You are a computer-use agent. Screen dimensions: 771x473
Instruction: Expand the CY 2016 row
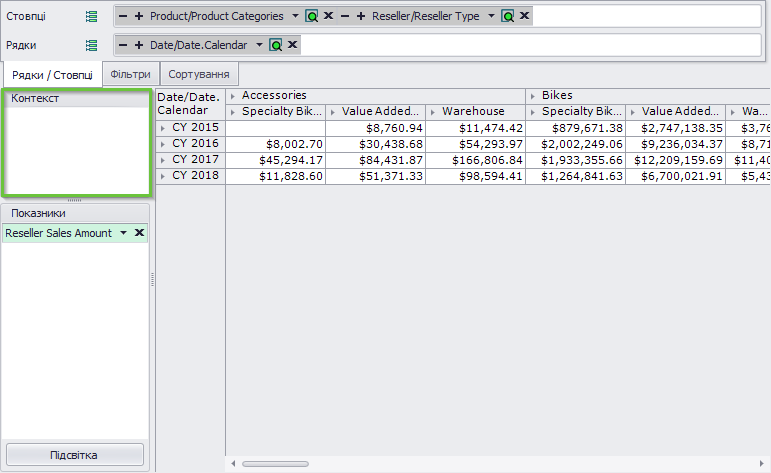tap(163, 145)
